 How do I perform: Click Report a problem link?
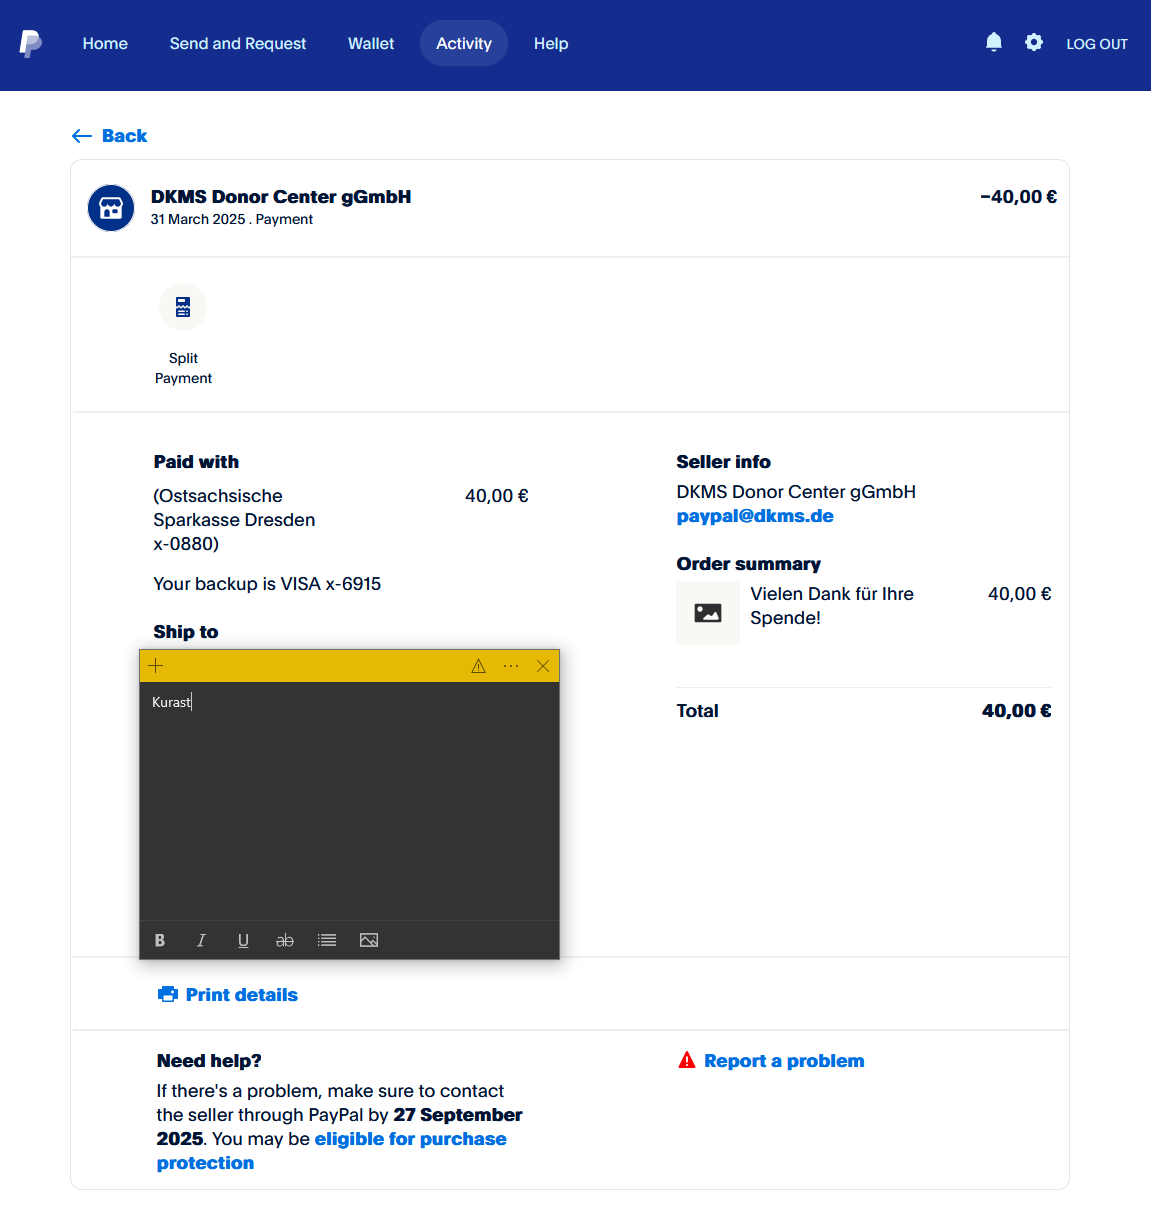(x=783, y=1061)
